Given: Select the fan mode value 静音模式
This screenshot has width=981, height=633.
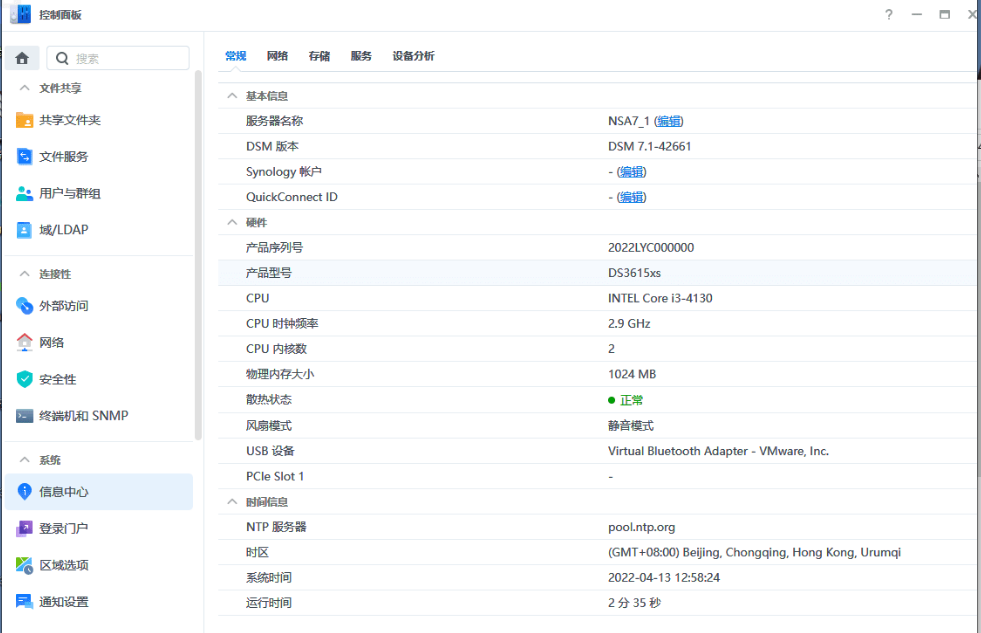Looking at the screenshot, I should 631,426.
